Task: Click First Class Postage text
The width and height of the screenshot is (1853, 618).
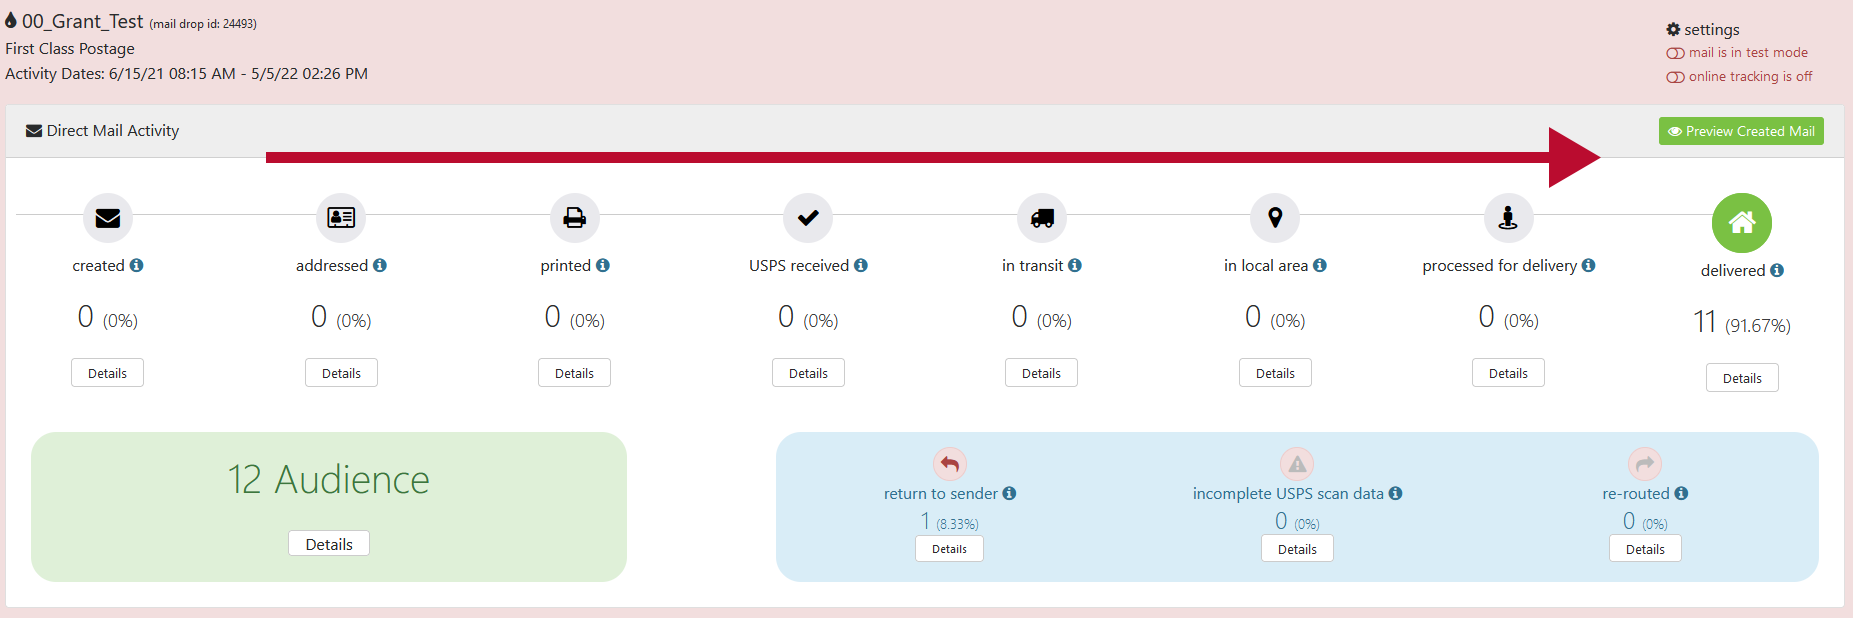Action: (70, 49)
